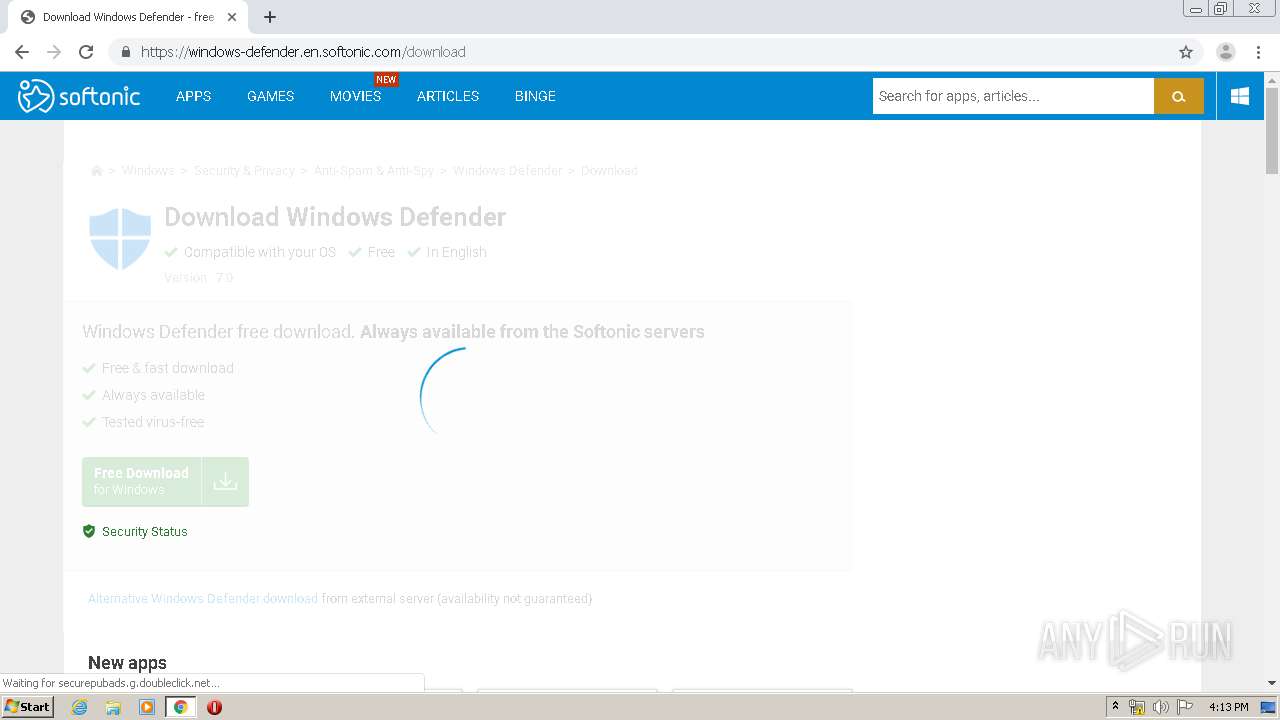Screen dimensions: 1280x720
Task: Click the New apps heading
Action: click(127, 663)
